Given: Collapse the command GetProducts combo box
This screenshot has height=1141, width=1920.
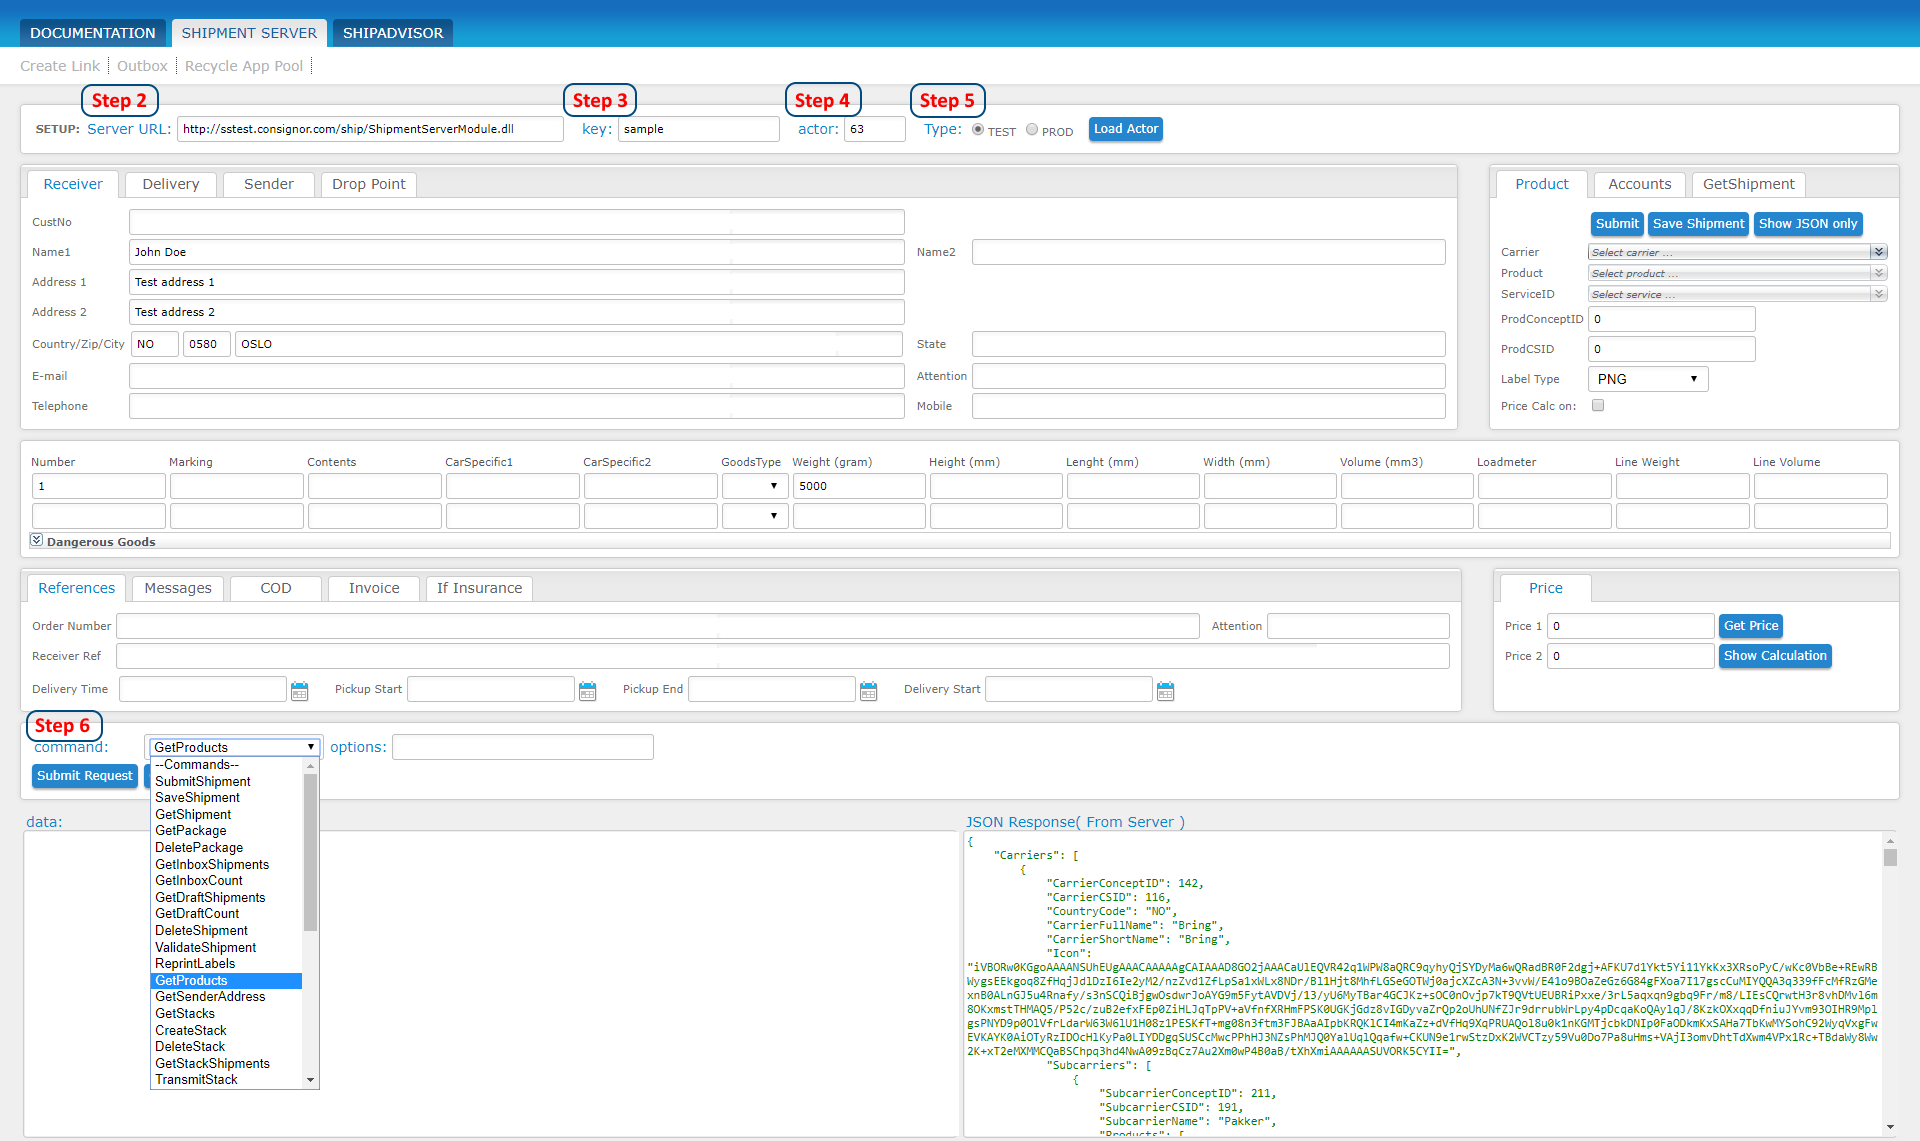Looking at the screenshot, I should click(235, 747).
